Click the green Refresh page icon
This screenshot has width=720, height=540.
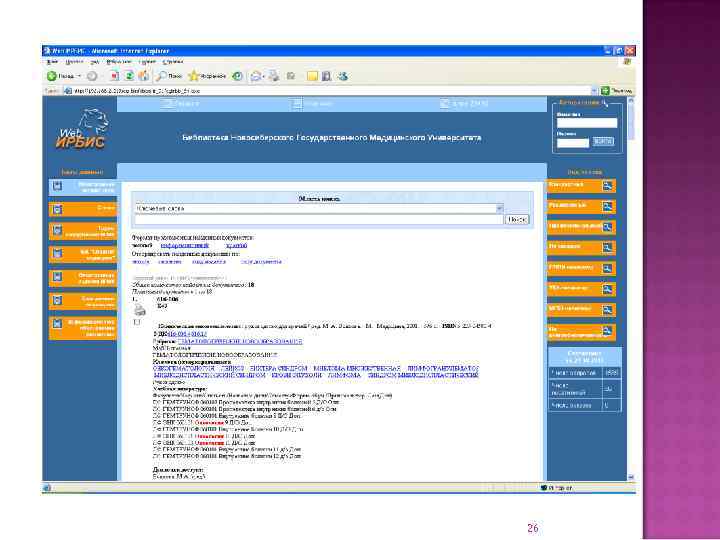[x=129, y=76]
